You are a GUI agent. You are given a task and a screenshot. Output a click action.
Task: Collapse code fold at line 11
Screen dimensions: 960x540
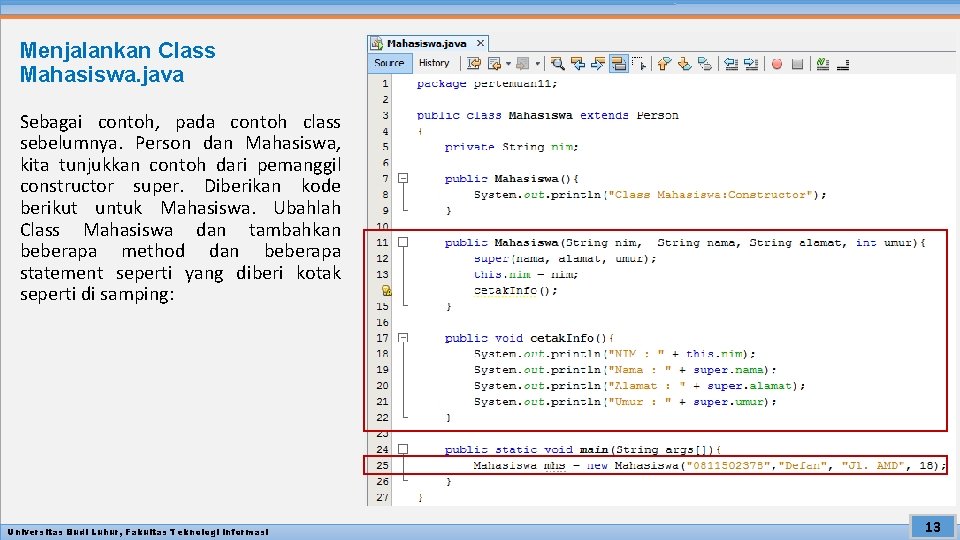403,242
